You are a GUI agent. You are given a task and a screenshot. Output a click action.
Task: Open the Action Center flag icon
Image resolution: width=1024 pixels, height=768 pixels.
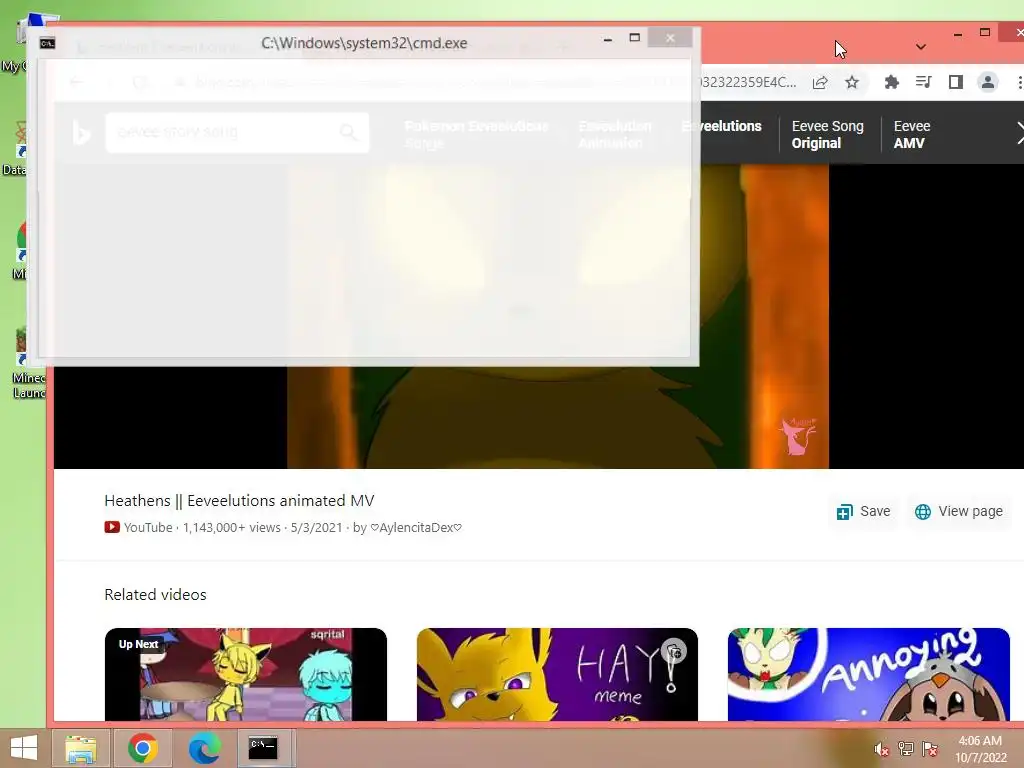pos(930,749)
